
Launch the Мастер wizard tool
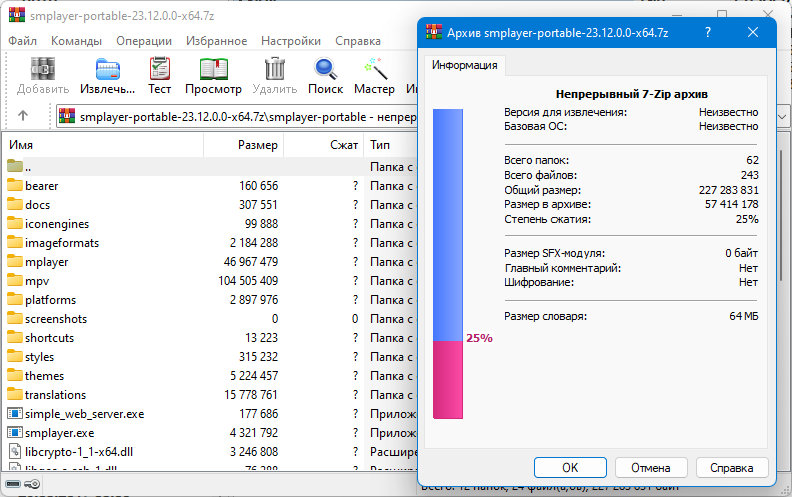[x=375, y=69]
